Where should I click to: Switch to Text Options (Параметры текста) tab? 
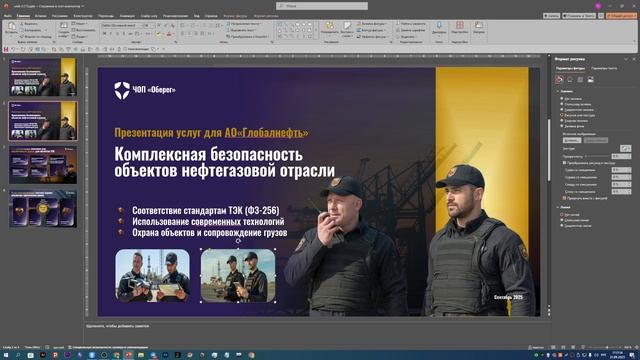pos(604,69)
